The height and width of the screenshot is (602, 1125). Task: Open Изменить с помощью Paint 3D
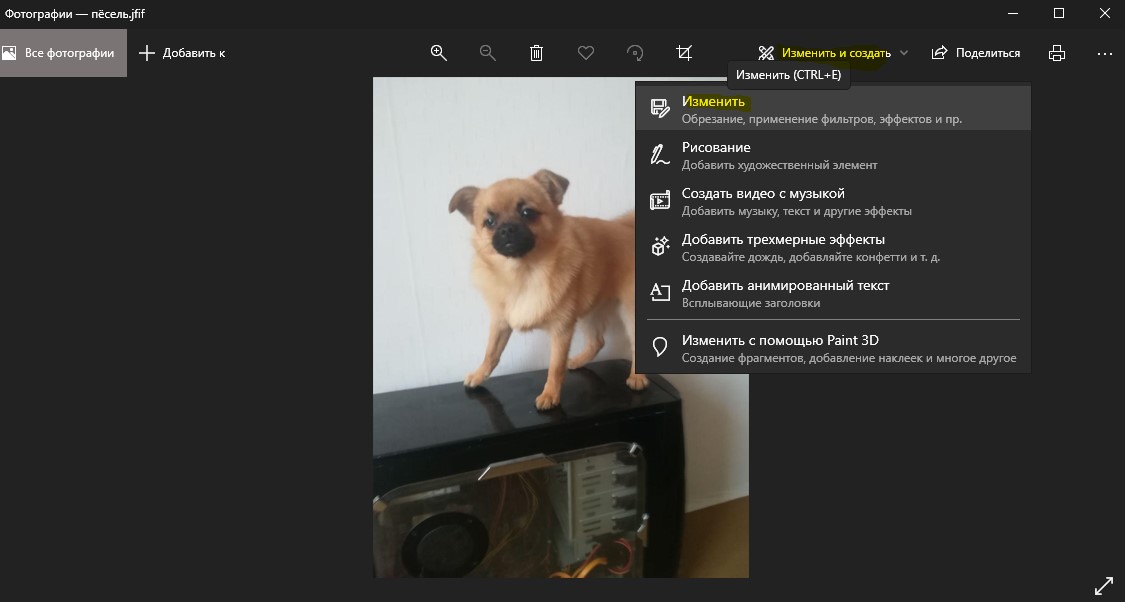(x=833, y=348)
